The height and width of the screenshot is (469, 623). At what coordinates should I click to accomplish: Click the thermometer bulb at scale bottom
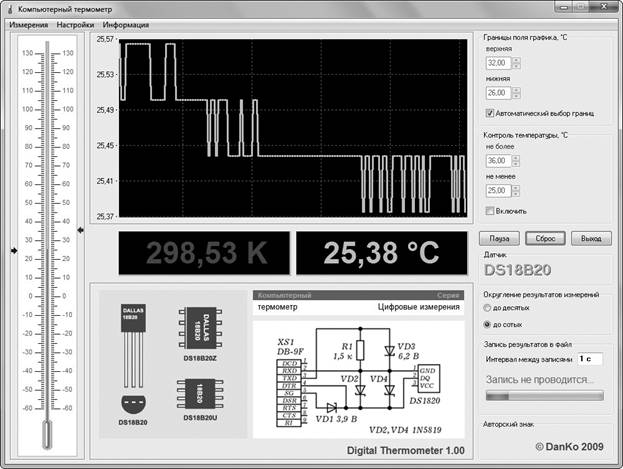pos(47,434)
